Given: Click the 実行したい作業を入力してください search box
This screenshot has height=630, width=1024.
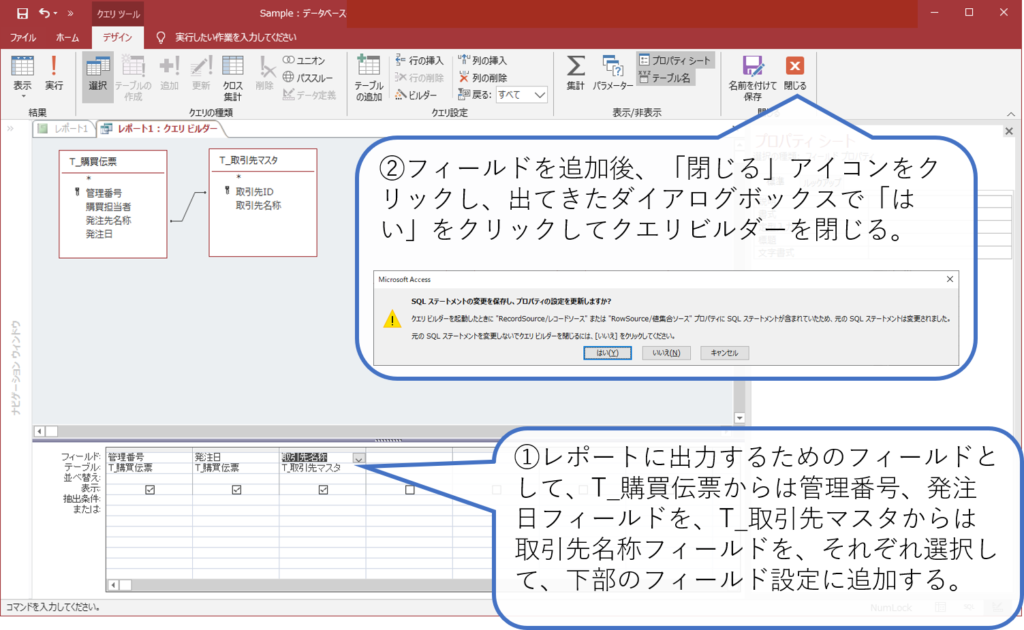Looking at the screenshot, I should tap(235, 38).
